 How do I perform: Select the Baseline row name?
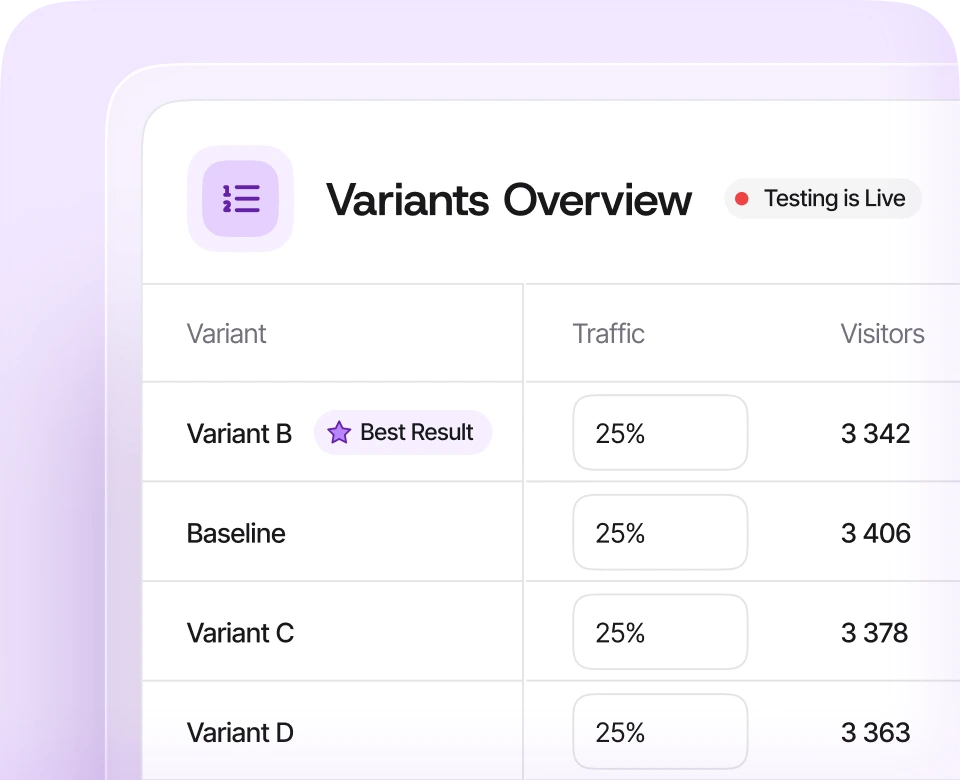click(236, 533)
